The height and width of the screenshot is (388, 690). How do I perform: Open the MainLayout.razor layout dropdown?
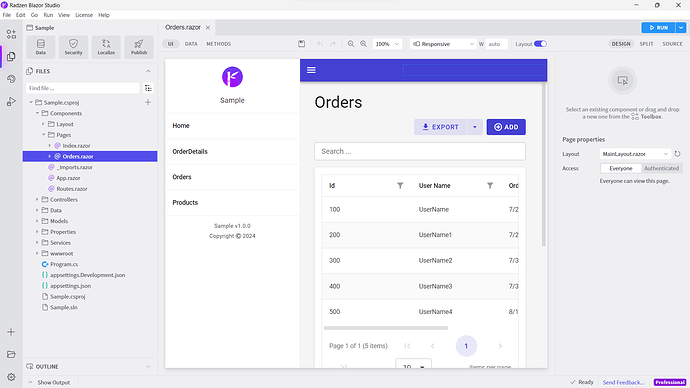point(635,154)
